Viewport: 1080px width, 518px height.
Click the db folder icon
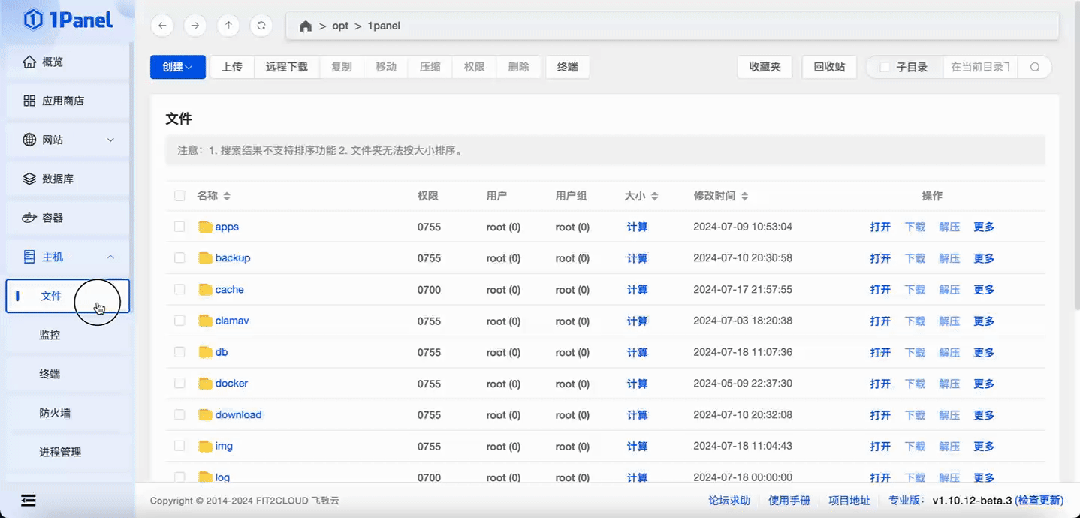click(205, 352)
